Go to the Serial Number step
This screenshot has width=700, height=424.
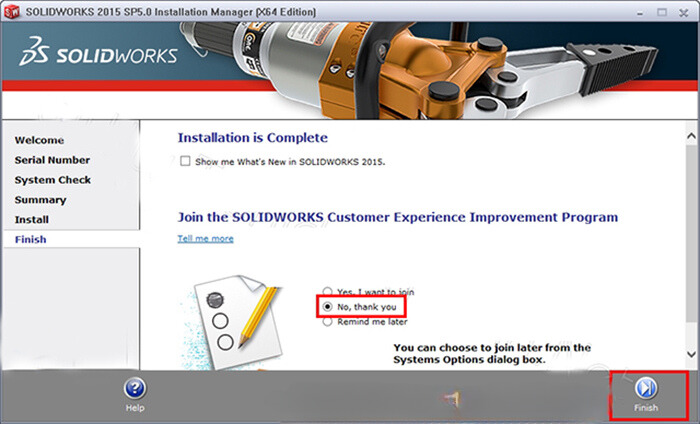[52, 160]
